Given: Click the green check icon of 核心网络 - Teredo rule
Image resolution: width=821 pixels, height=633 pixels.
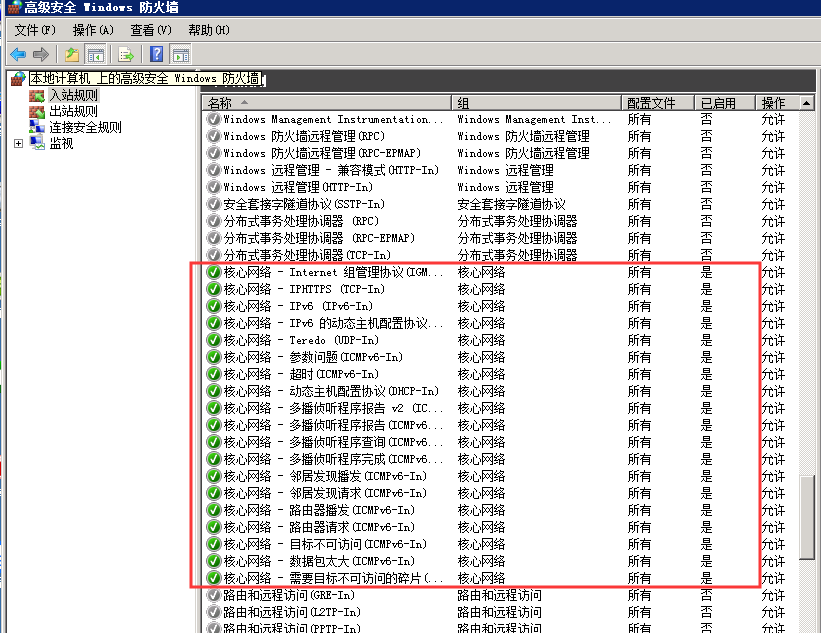Looking at the screenshot, I should 213,340.
